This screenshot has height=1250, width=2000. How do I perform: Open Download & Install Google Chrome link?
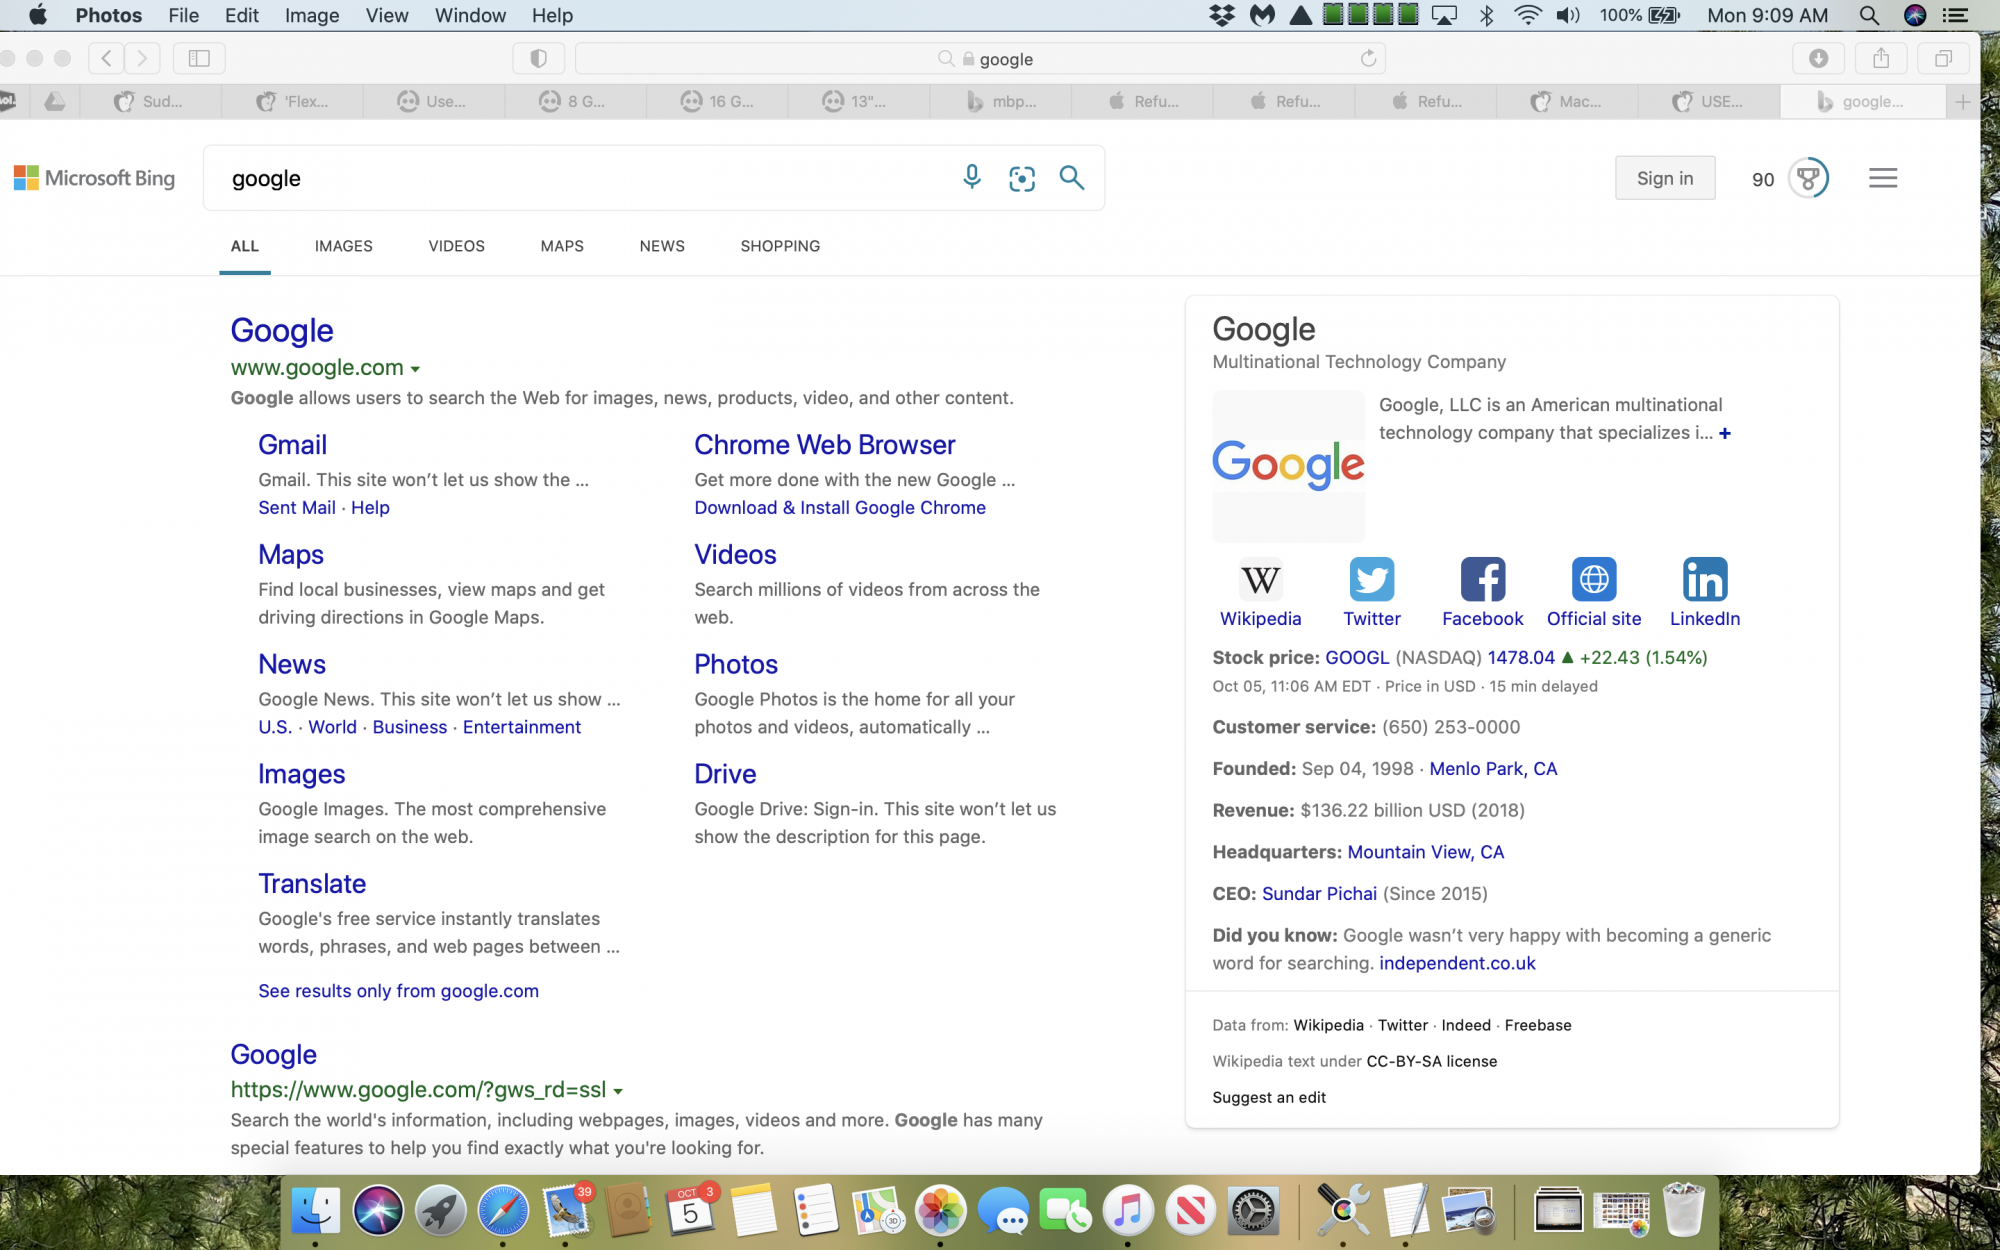pos(840,507)
